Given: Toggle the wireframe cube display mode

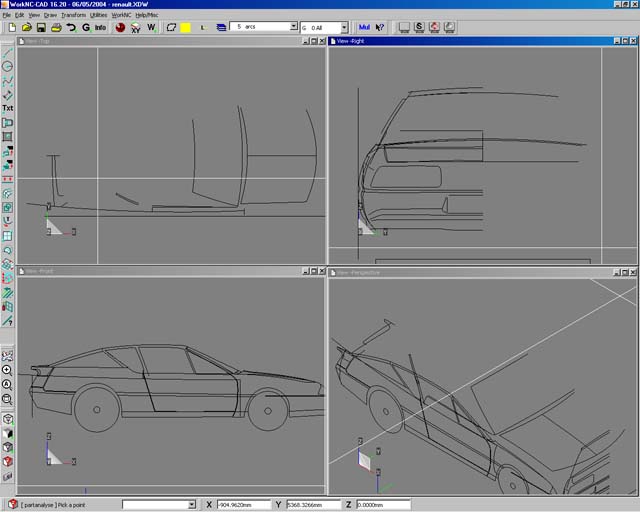Looking at the screenshot, I should (8, 419).
